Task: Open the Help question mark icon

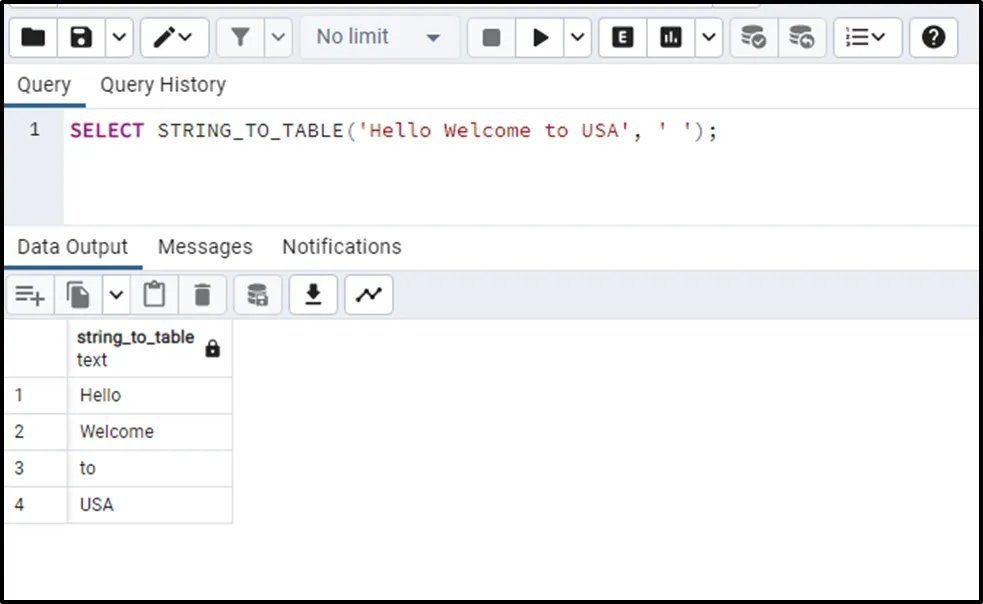Action: point(933,37)
